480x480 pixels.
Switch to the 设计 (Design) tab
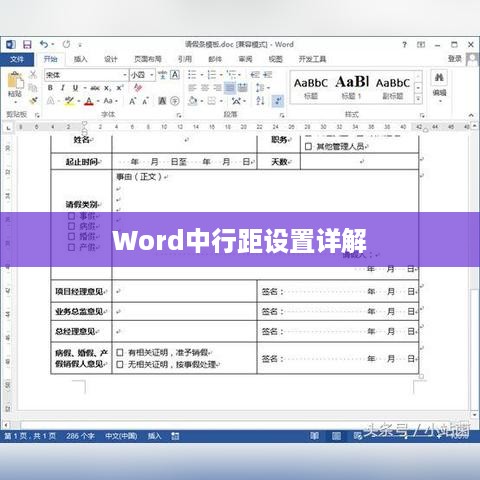click(111, 59)
